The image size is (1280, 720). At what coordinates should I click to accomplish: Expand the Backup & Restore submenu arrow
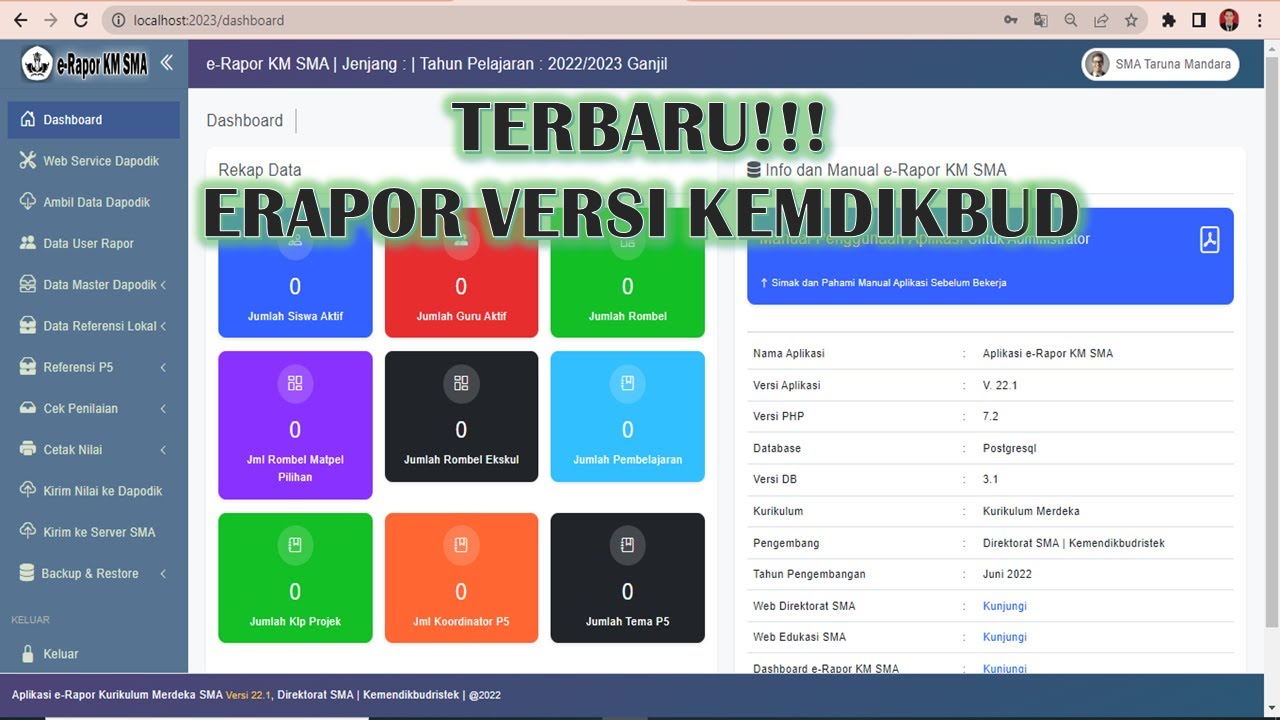pos(163,573)
